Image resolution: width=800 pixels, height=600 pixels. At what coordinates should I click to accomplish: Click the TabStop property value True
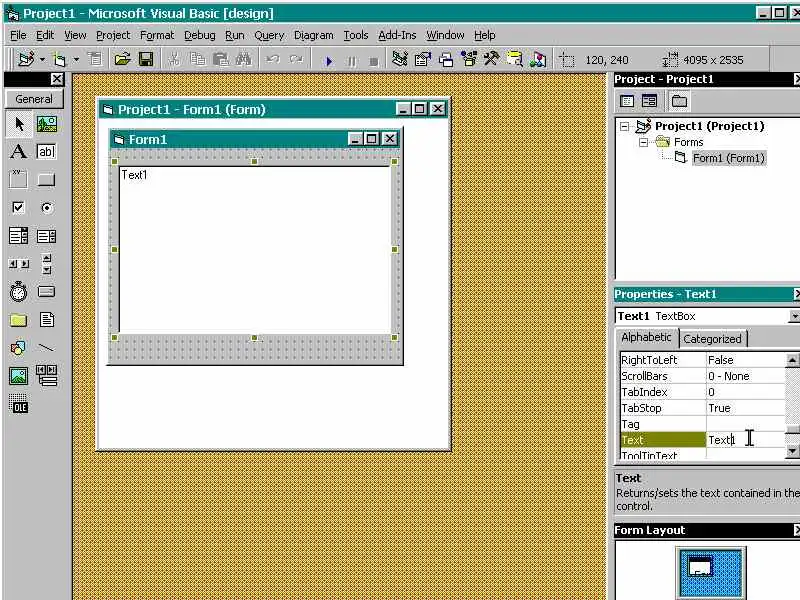point(745,408)
